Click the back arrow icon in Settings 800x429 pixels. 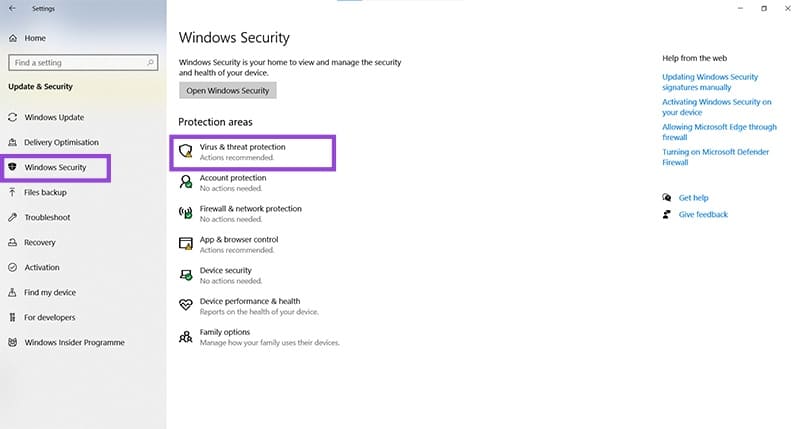(12, 8)
